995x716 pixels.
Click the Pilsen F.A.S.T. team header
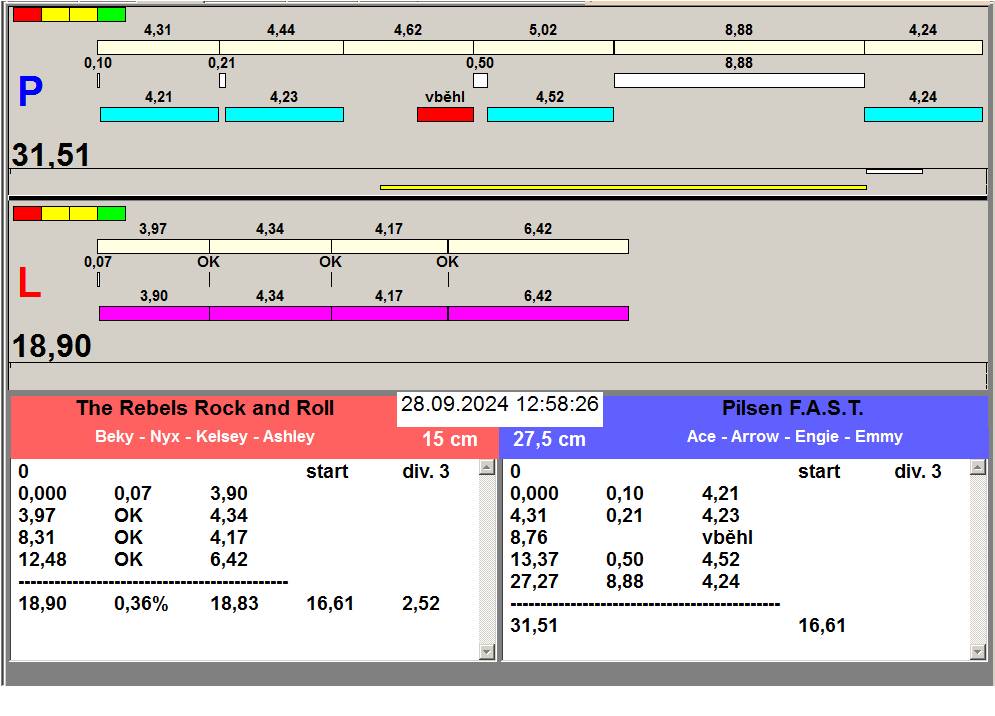[x=792, y=408]
